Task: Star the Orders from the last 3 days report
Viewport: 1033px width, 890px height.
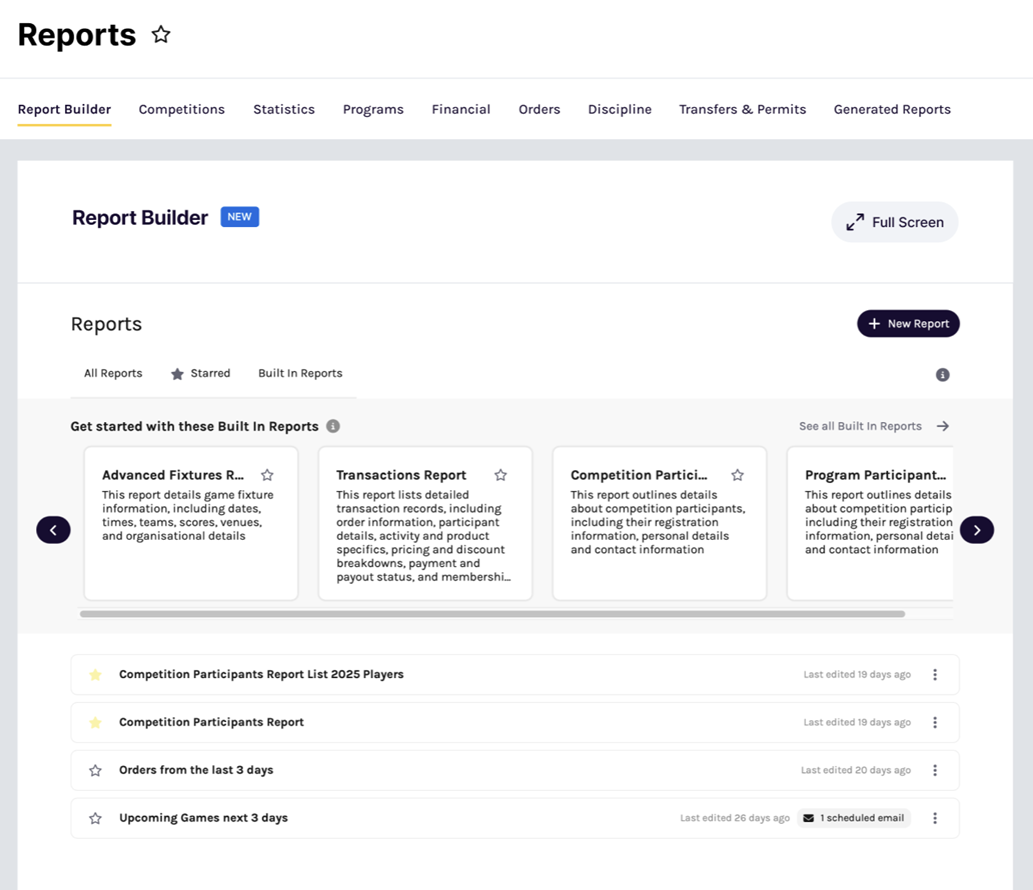Action: pyautogui.click(x=95, y=771)
